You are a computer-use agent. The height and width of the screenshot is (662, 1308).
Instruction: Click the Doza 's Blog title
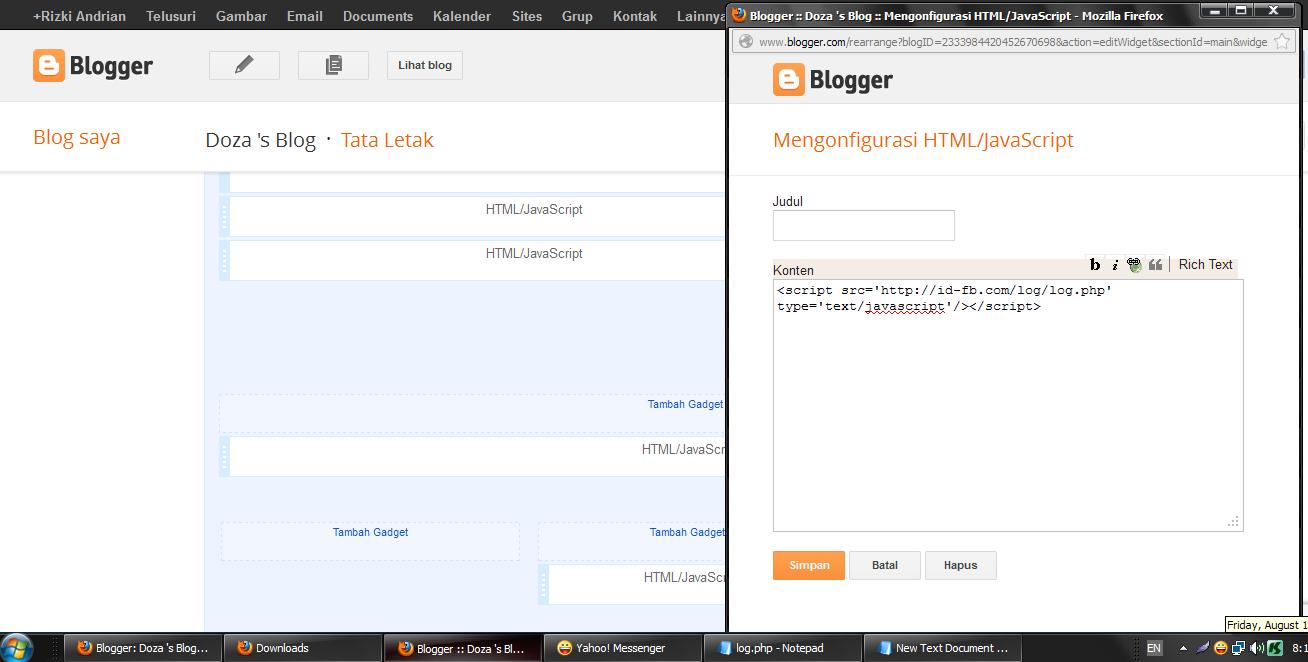pyautogui.click(x=260, y=140)
